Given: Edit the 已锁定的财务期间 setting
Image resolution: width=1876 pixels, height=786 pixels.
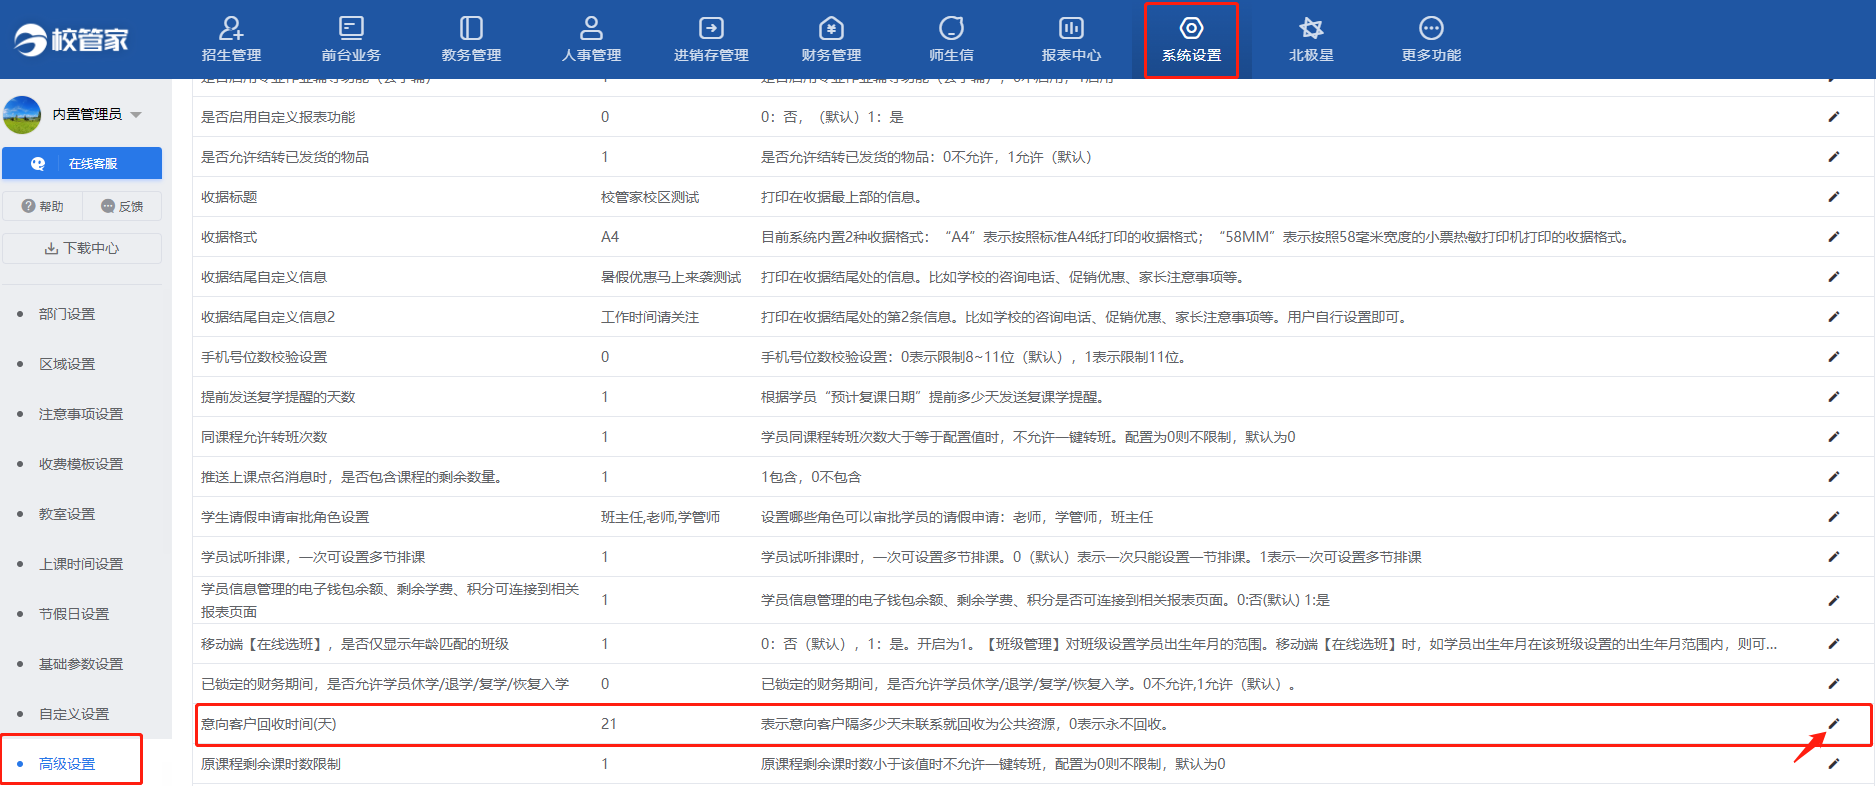Looking at the screenshot, I should click(x=1834, y=684).
